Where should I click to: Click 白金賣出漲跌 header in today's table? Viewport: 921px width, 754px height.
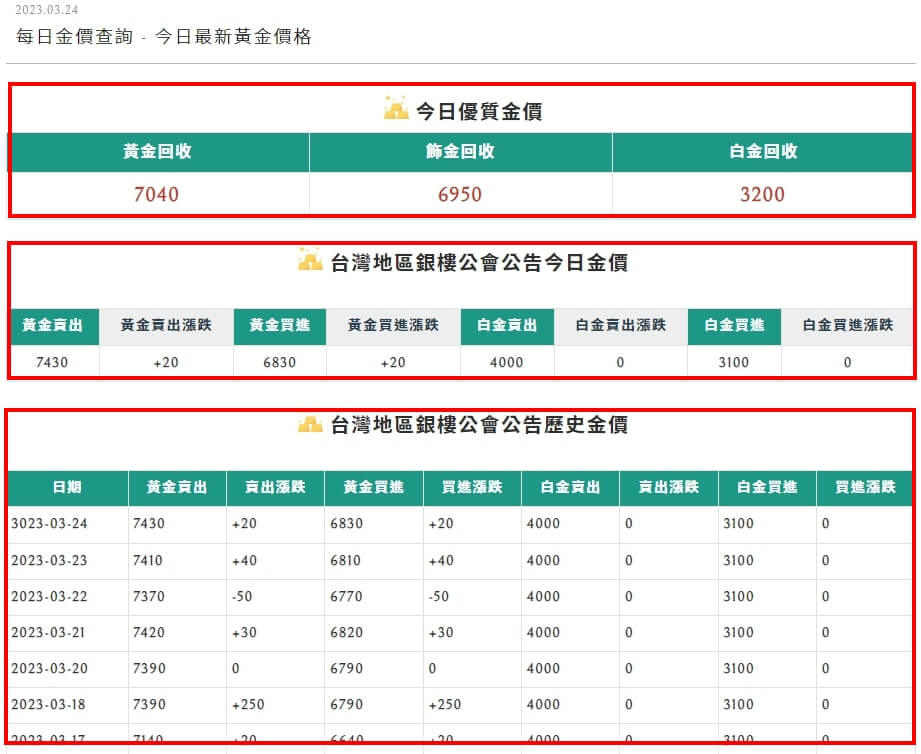pyautogui.click(x=621, y=326)
